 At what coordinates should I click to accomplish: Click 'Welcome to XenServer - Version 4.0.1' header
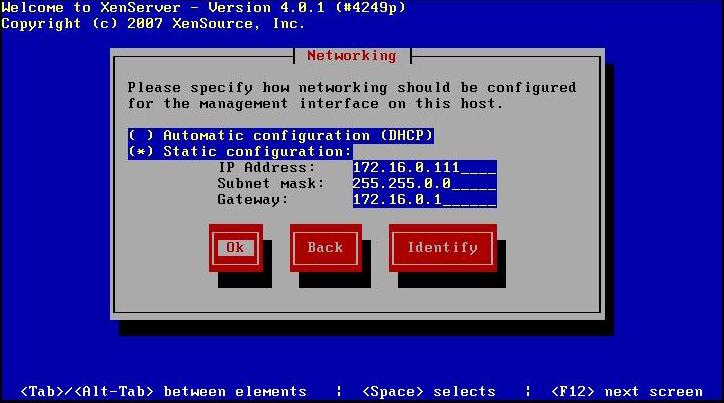pyautogui.click(x=203, y=8)
